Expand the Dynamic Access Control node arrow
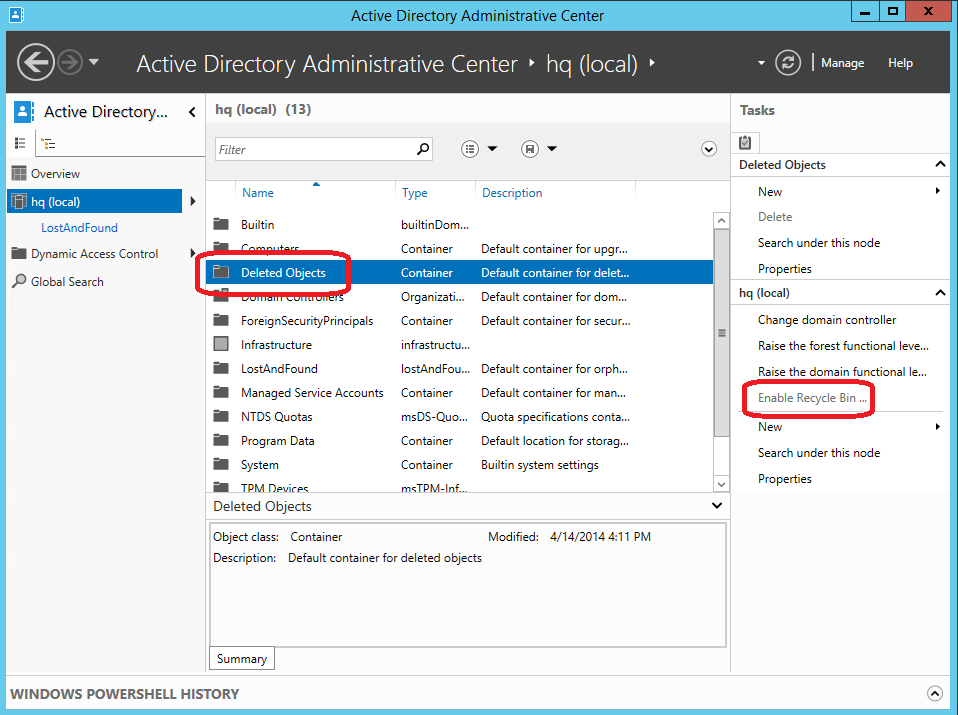This screenshot has height=715, width=958. [x=193, y=253]
